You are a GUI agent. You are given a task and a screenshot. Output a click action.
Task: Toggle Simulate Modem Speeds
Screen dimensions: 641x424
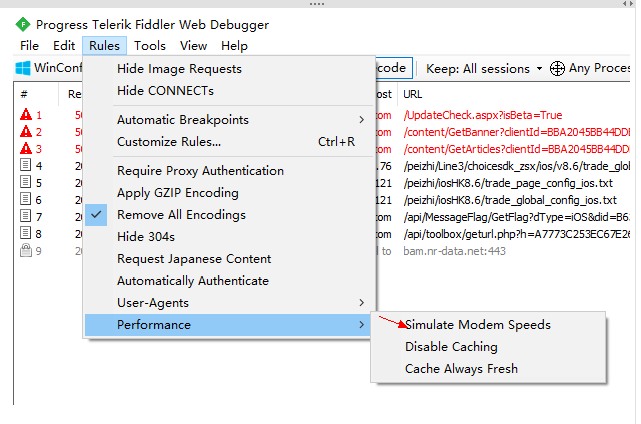pos(488,325)
